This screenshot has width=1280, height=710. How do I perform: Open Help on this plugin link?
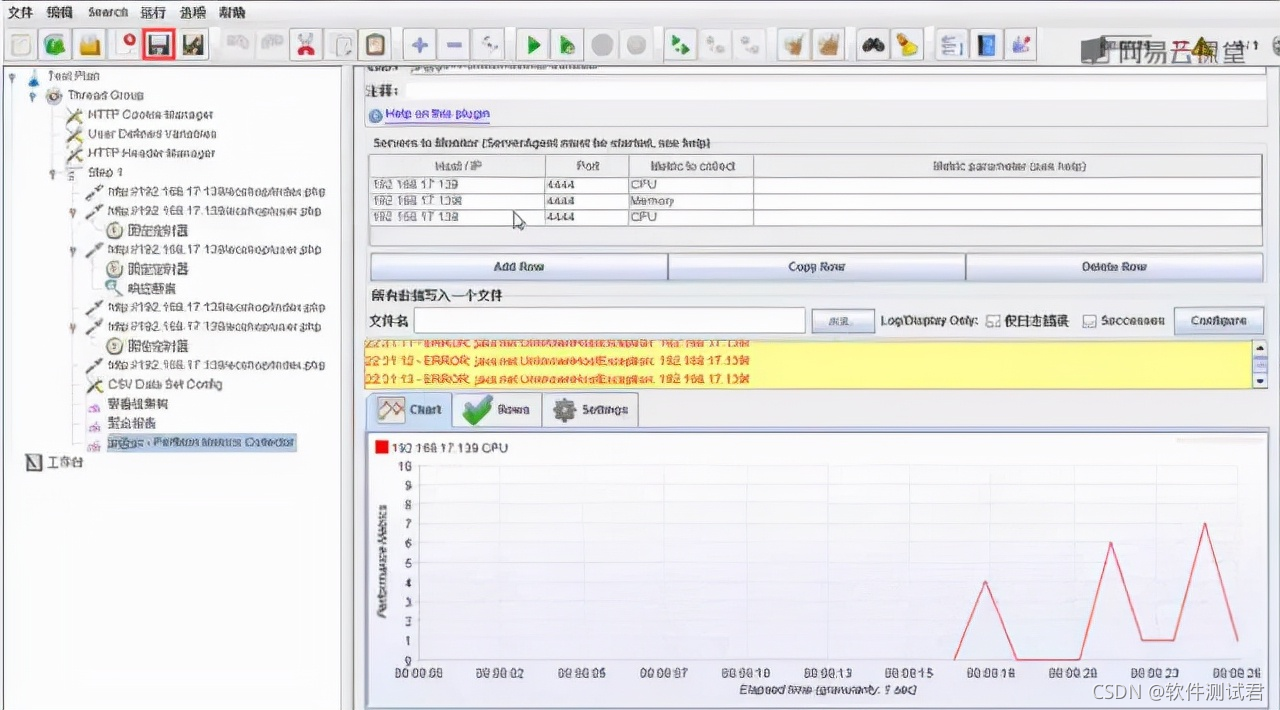tap(437, 115)
